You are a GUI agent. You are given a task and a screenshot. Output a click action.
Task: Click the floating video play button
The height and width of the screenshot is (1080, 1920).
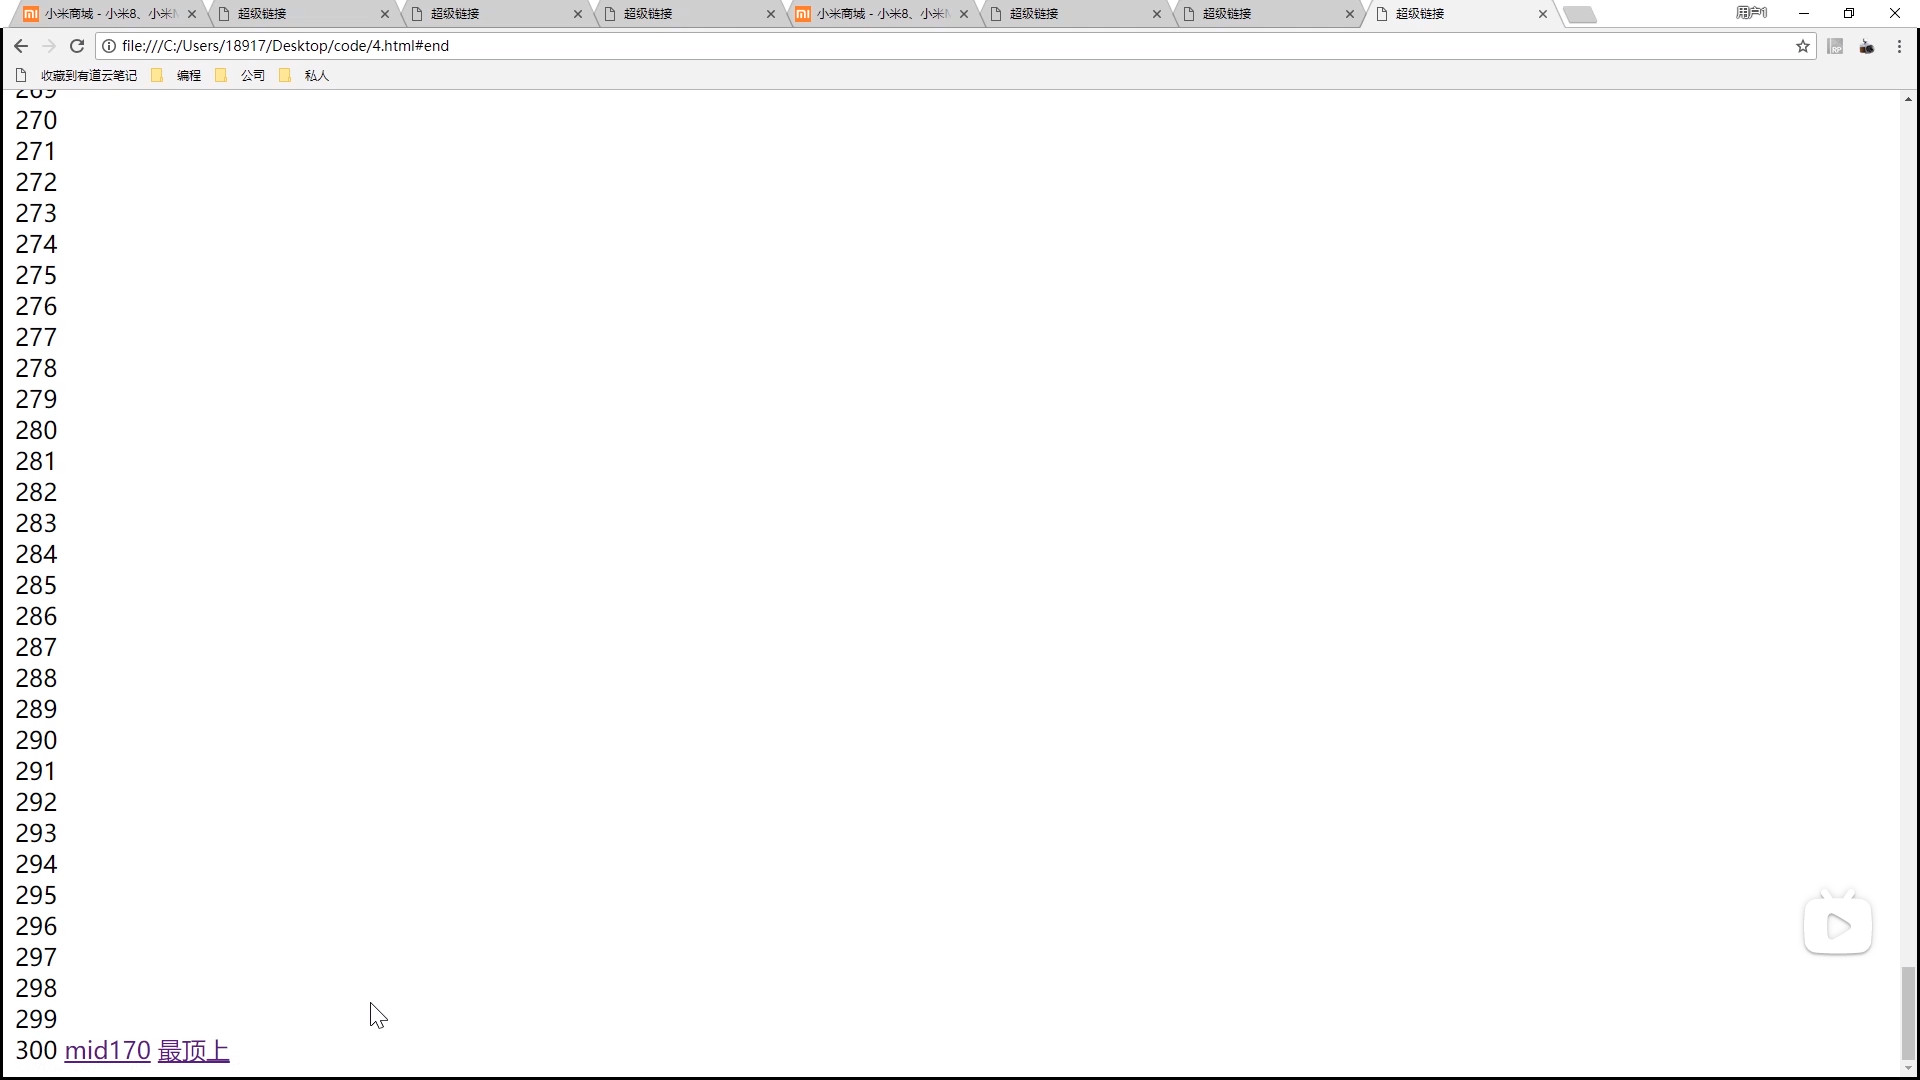coord(1837,926)
